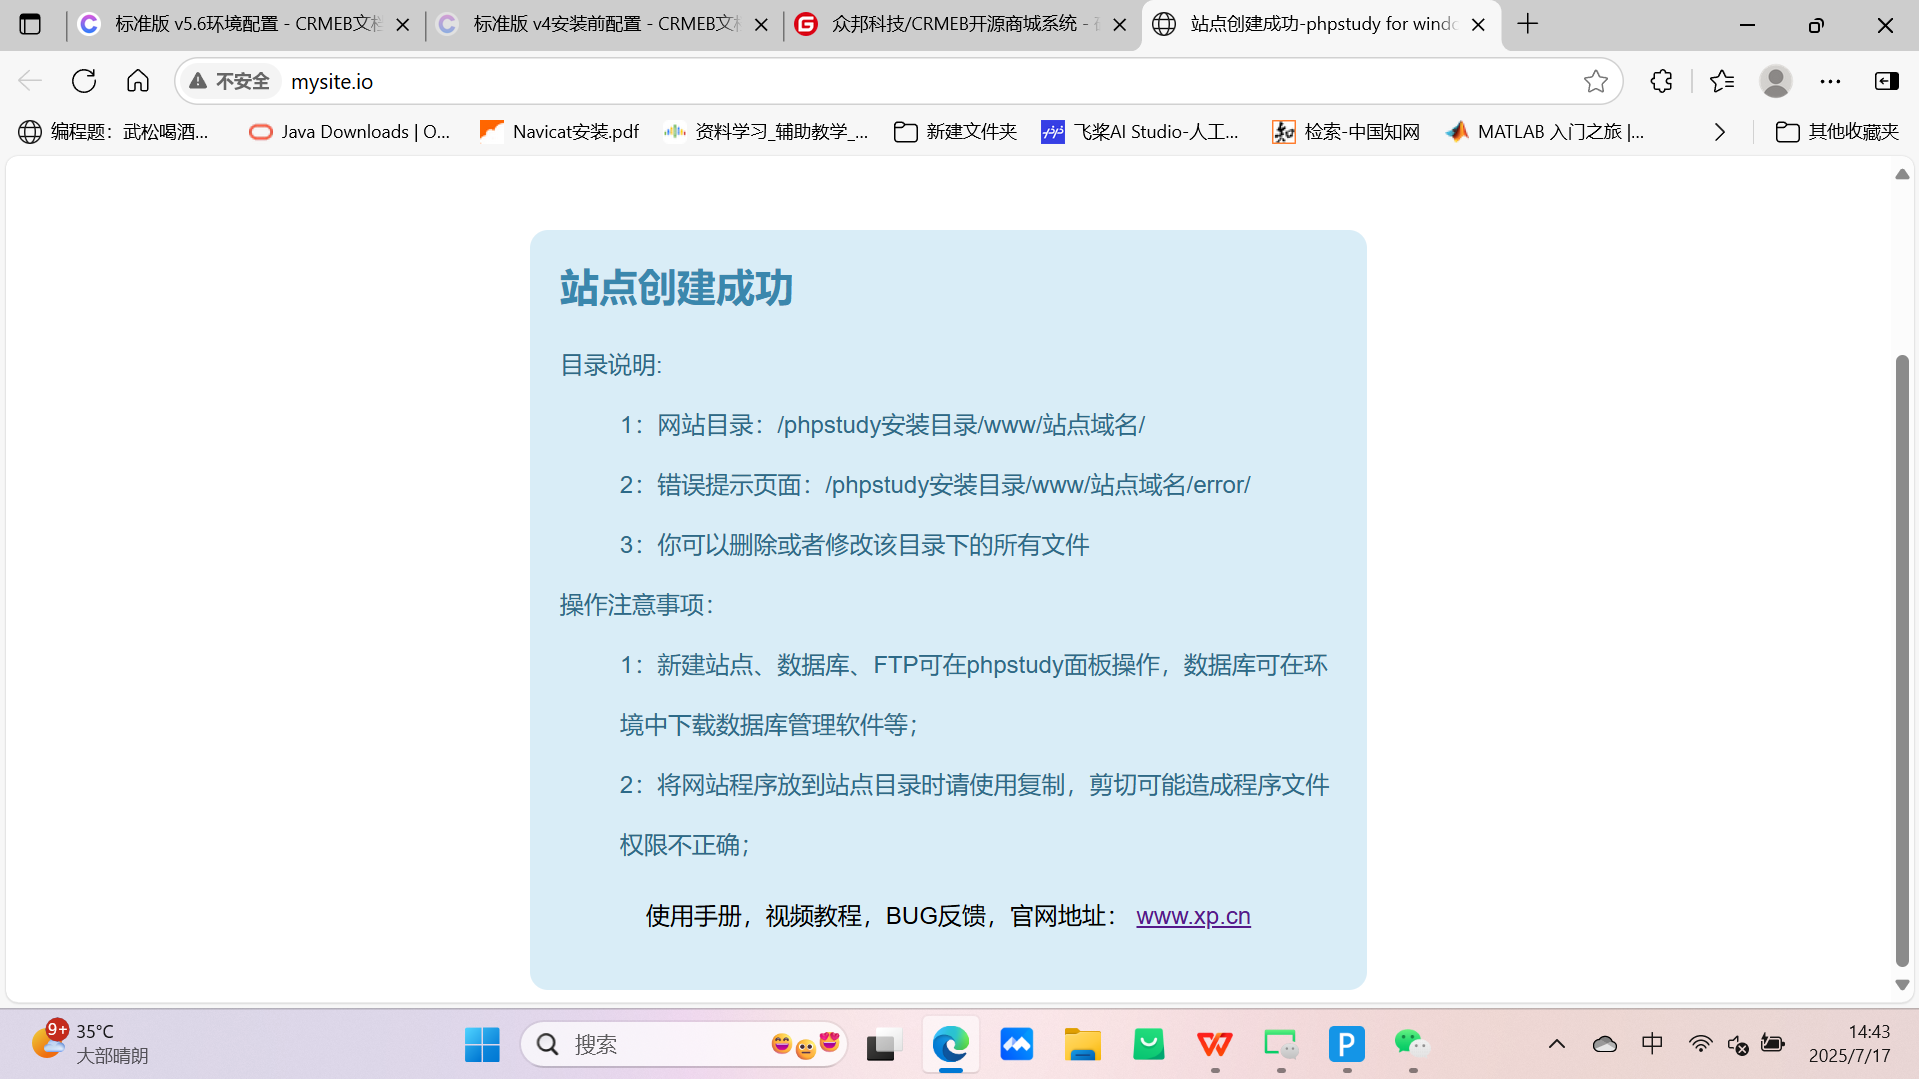Open WeChat from taskbar
Image resolution: width=1919 pixels, height=1079 pixels.
1412,1044
